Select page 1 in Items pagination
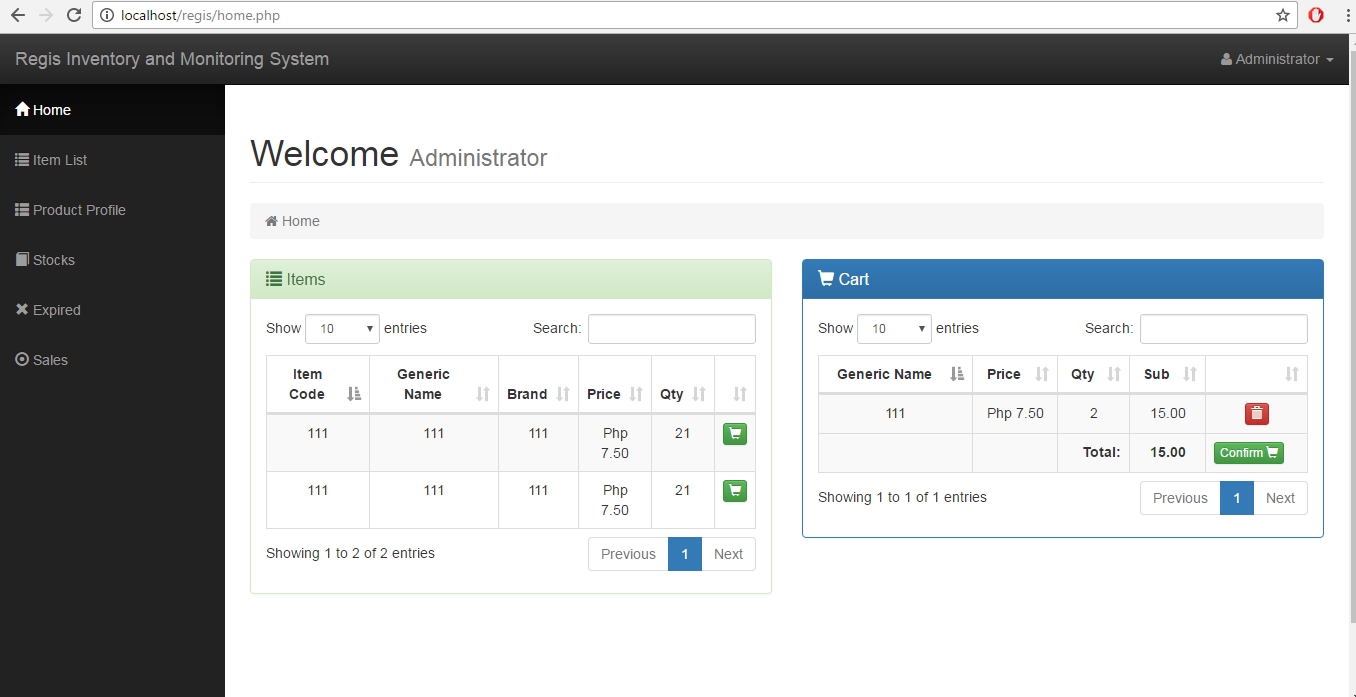Image resolution: width=1356 pixels, height=697 pixels. coord(685,554)
